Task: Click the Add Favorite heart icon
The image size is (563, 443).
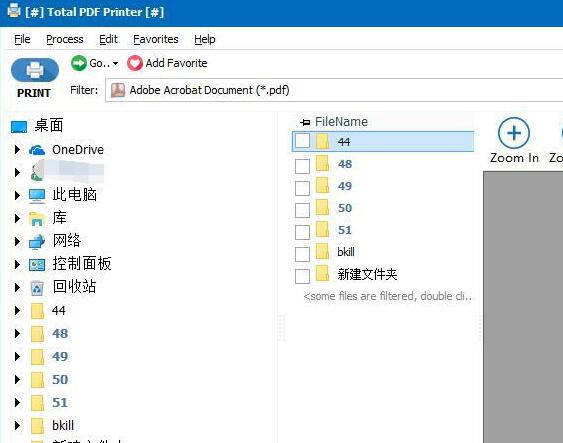Action: pos(135,63)
